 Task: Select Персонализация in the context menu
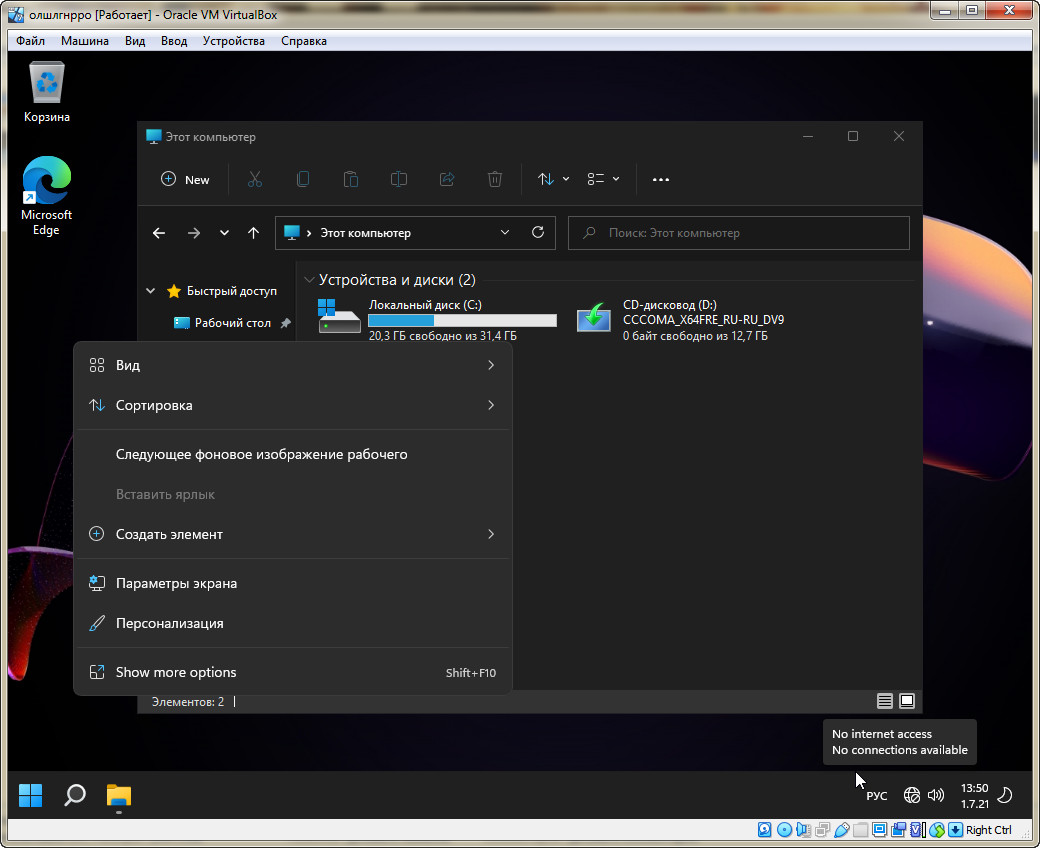pos(169,623)
